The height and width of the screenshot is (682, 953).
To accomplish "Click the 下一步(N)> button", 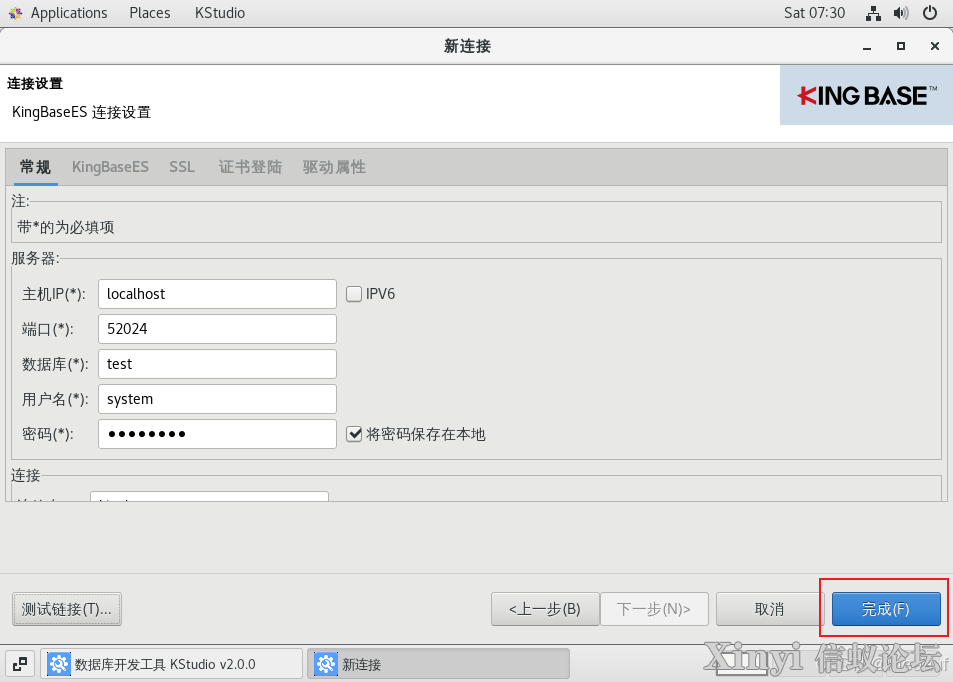I will pyautogui.click(x=654, y=609).
